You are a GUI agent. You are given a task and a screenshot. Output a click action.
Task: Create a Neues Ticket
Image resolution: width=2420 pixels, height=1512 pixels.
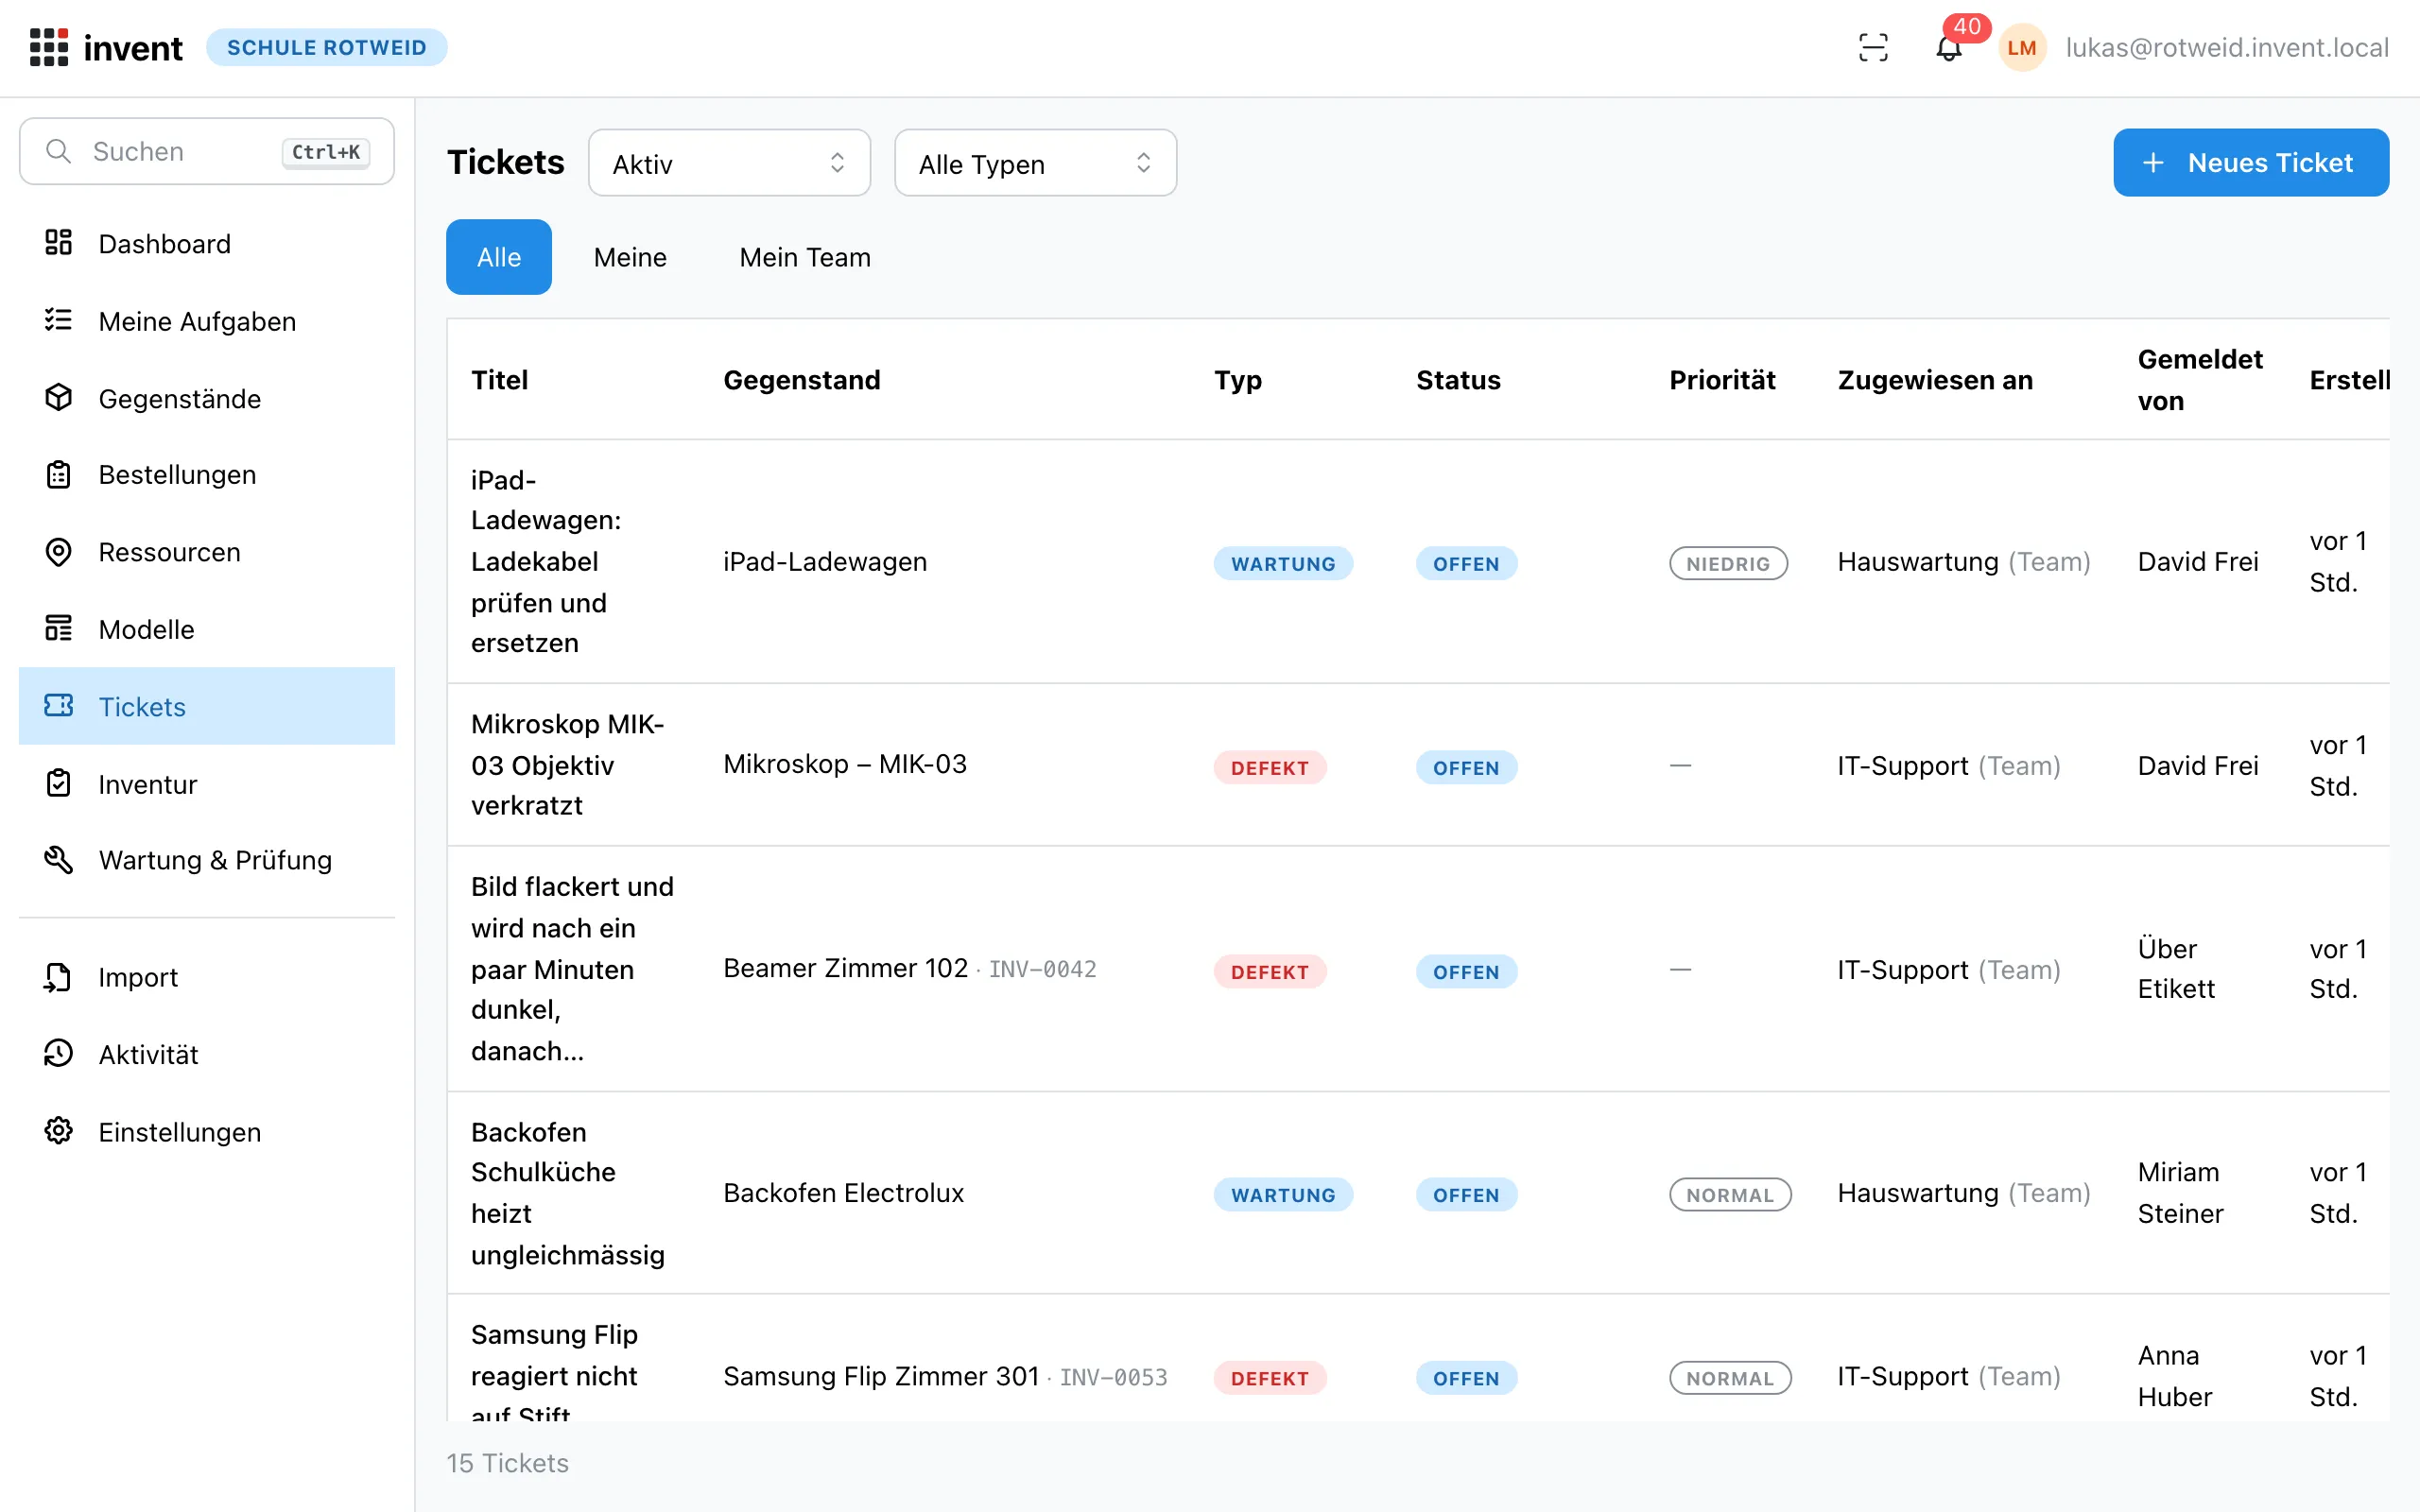pyautogui.click(x=2251, y=163)
